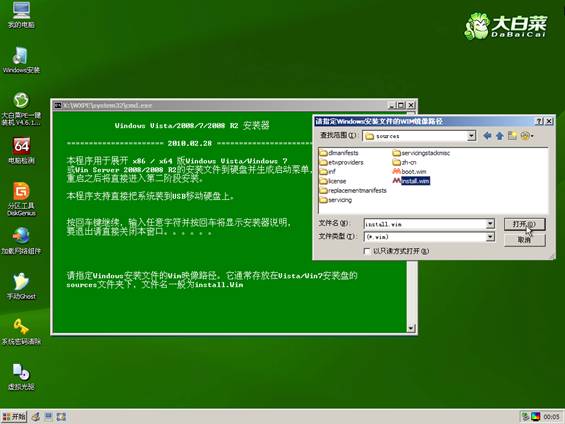Click the 取消 button
Image resolution: width=565 pixels, height=424 pixels.
524,240
